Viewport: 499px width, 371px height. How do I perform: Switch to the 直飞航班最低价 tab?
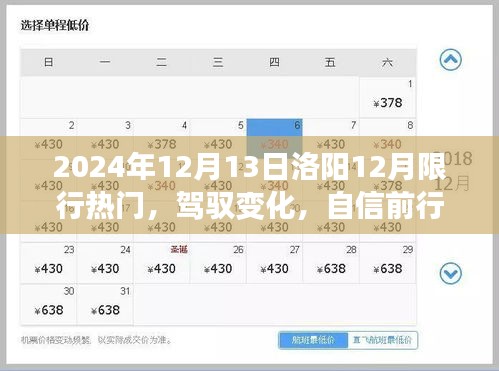click(382, 340)
